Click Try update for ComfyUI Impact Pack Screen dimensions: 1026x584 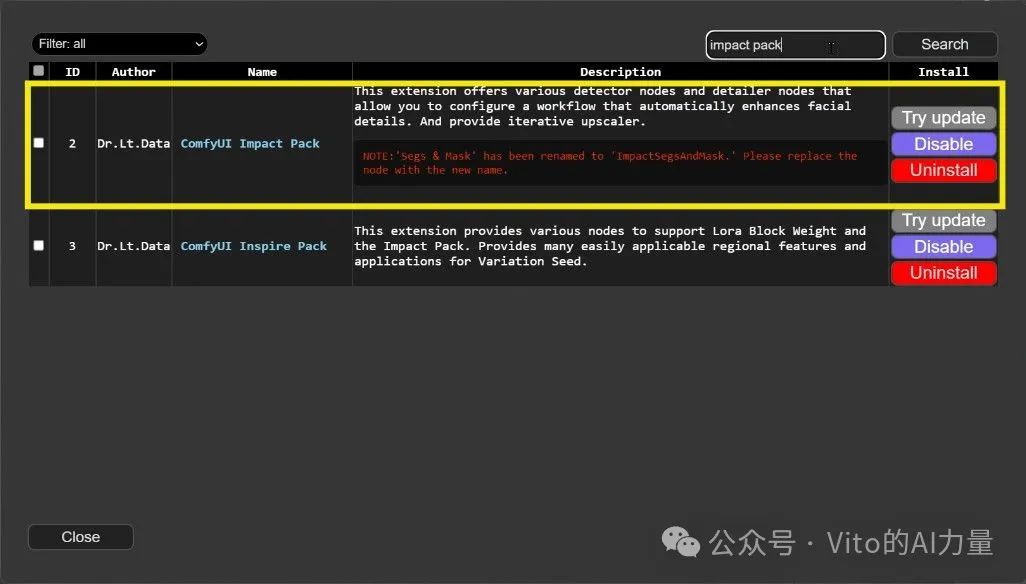[944, 118]
